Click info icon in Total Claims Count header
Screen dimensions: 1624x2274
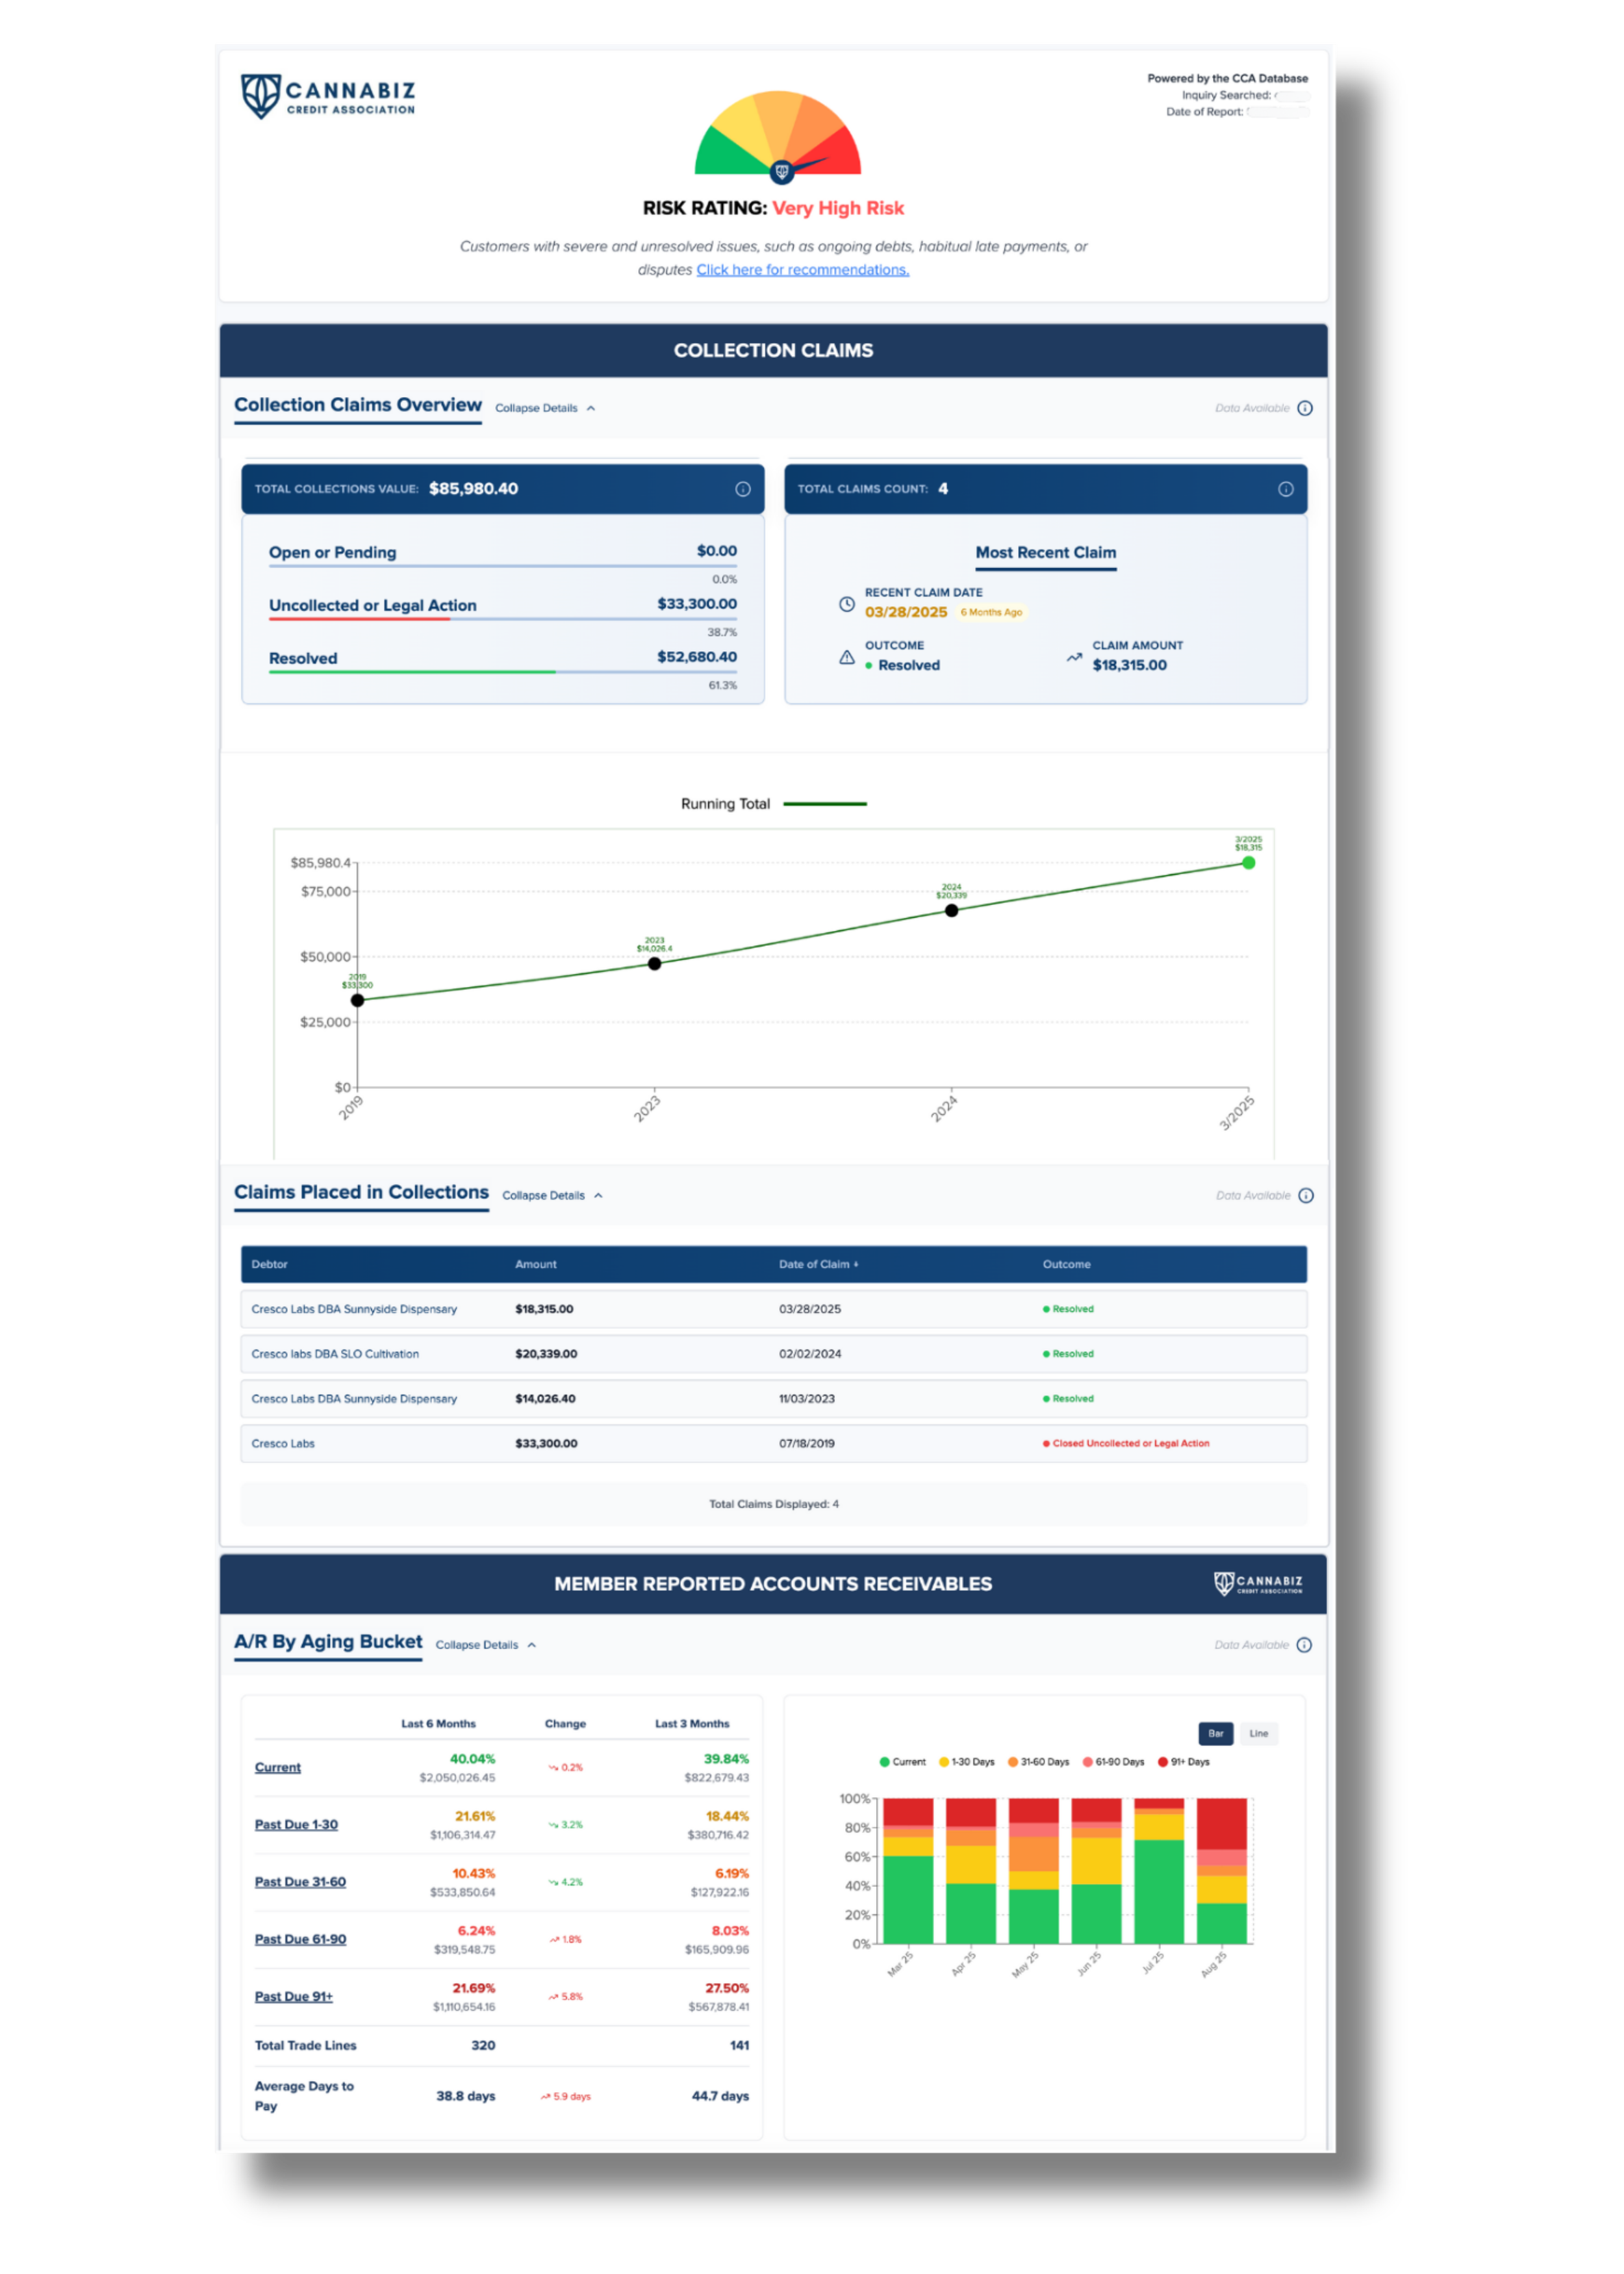coord(1285,489)
